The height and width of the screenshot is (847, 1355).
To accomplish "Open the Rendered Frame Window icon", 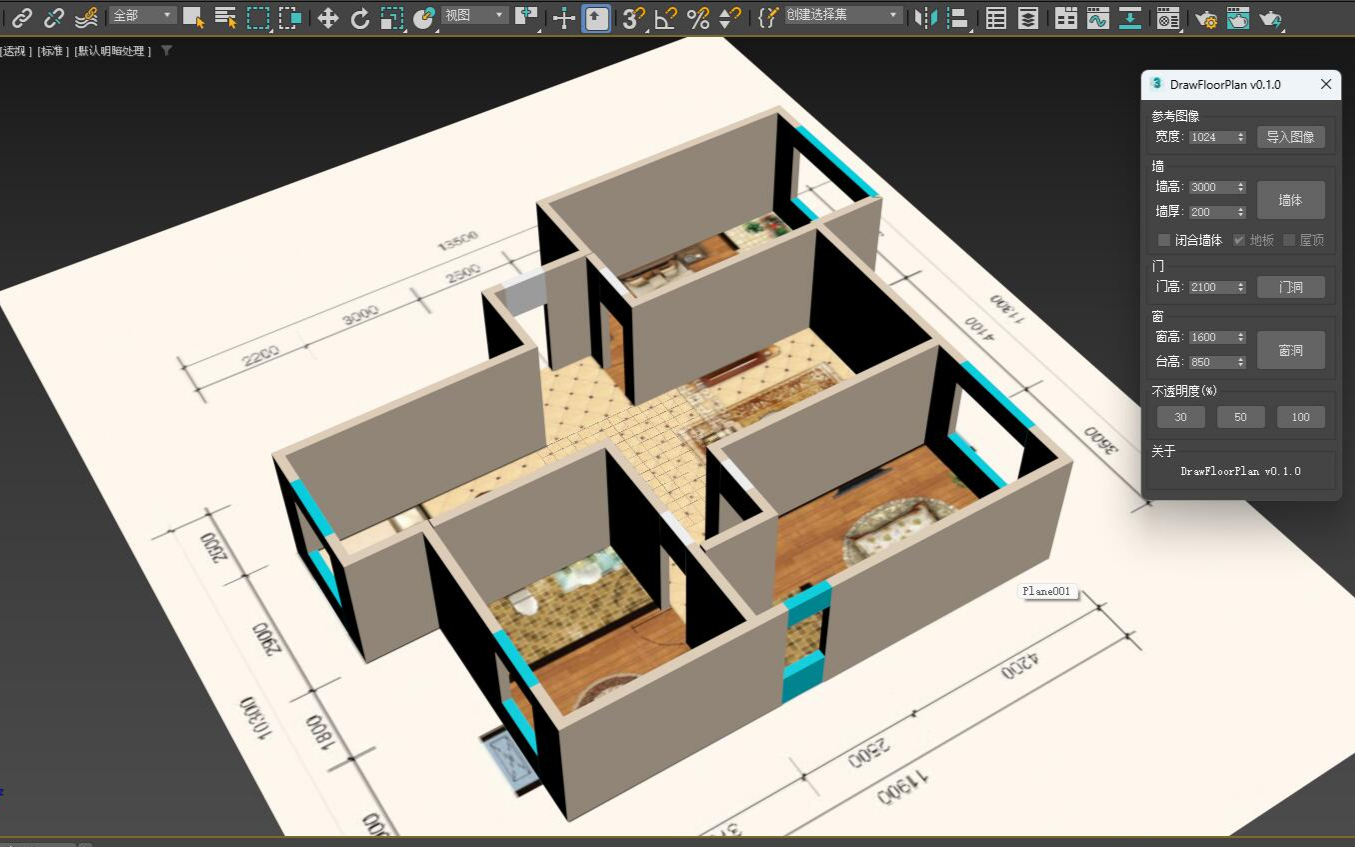I will (x=1238, y=17).
